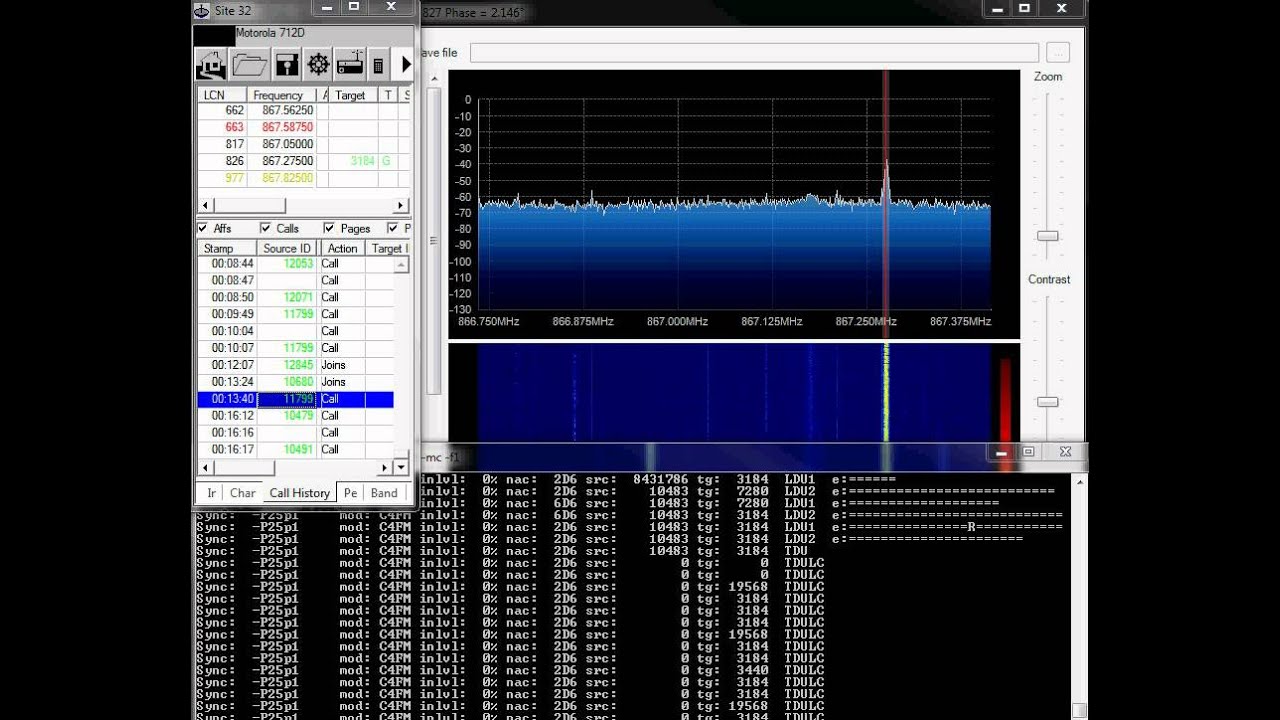Click the green target 3184 cell
This screenshot has height=720, width=1280.
click(354, 161)
